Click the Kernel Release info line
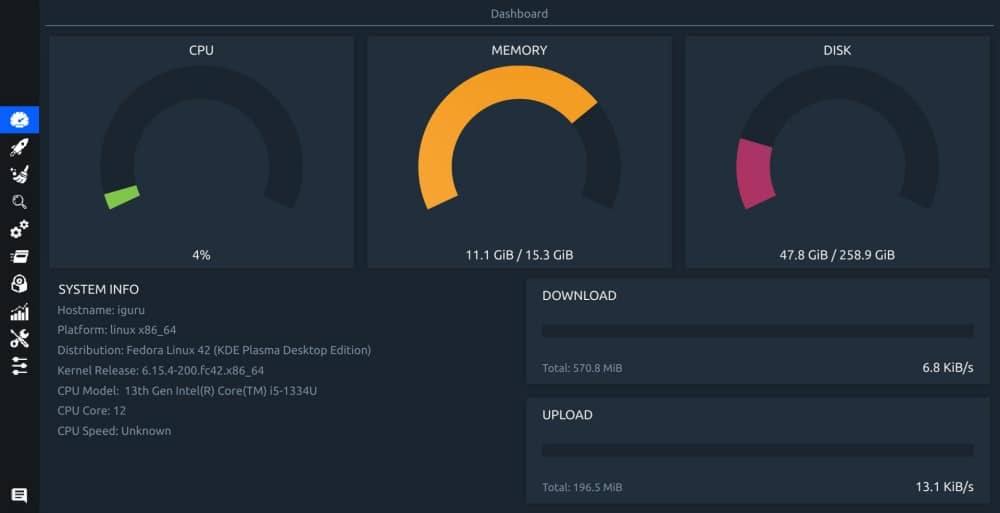The height and width of the screenshot is (513, 1000). pyautogui.click(x=160, y=370)
